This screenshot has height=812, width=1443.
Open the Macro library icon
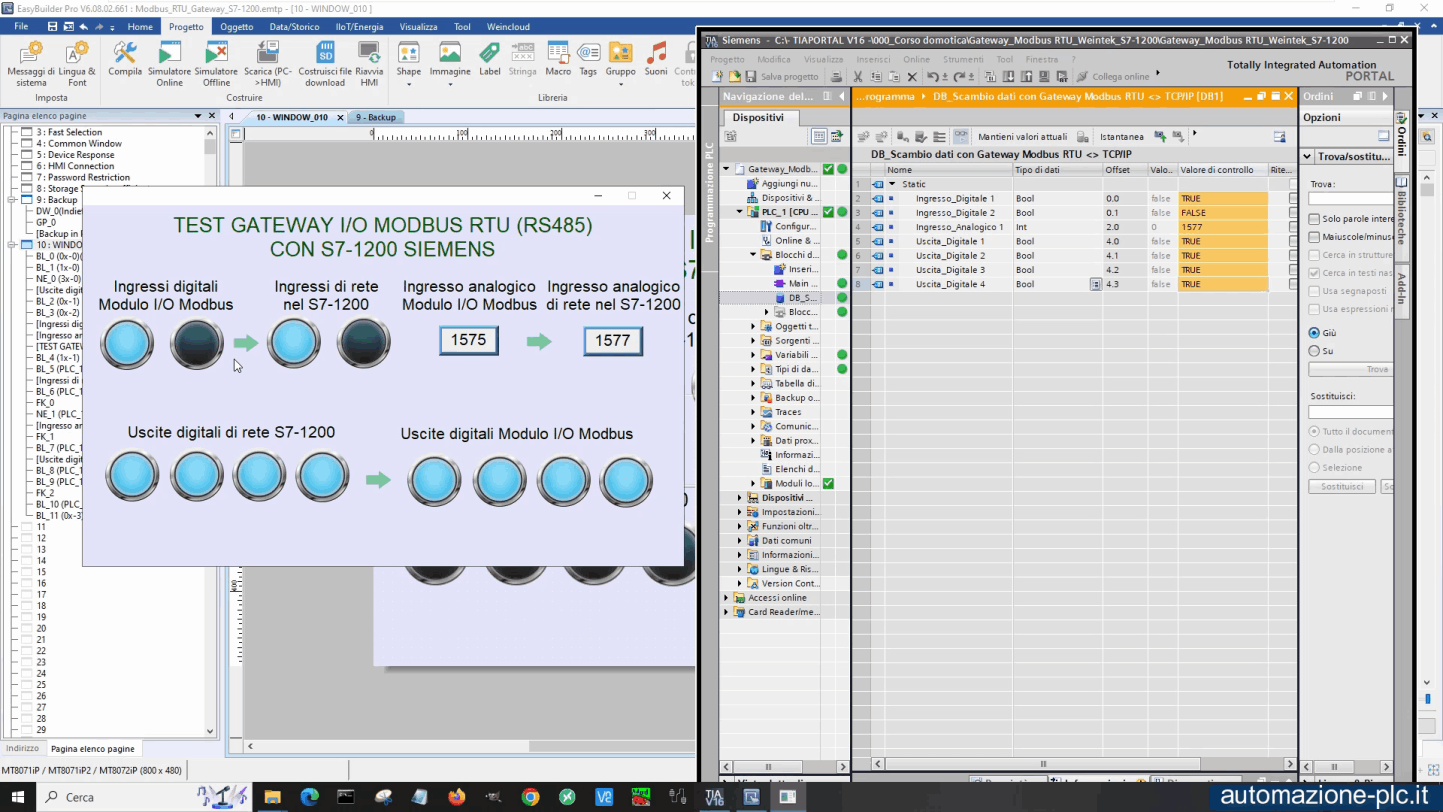point(558,59)
